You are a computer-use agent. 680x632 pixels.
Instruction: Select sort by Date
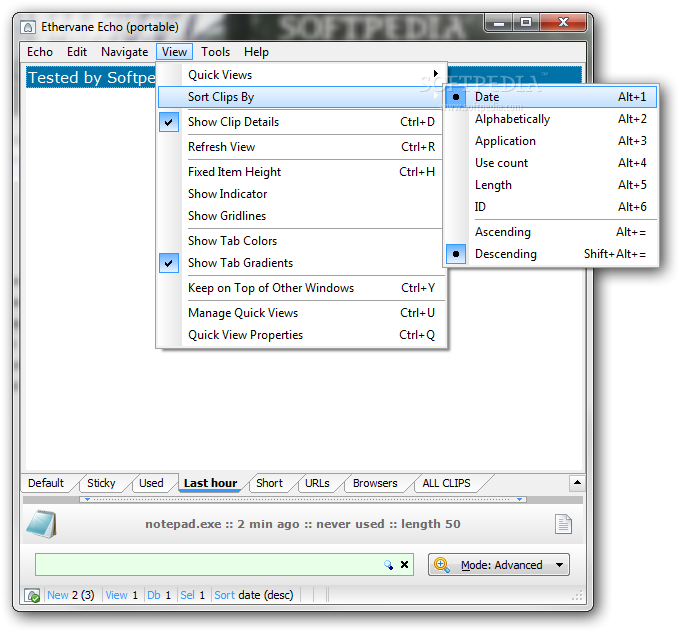(551, 97)
